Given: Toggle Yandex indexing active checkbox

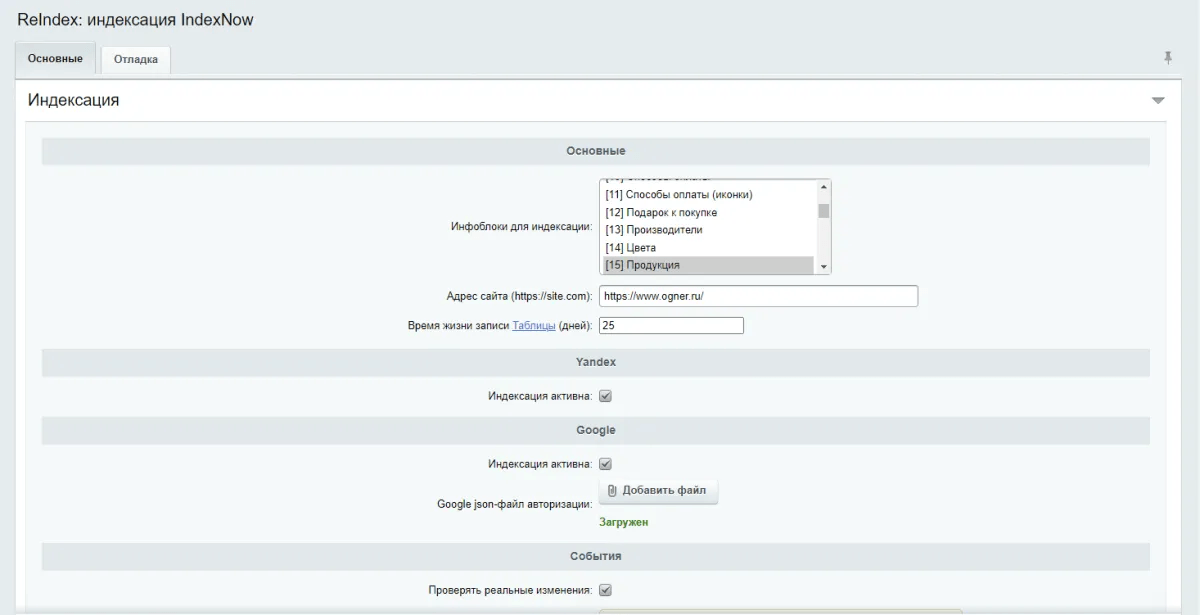Looking at the screenshot, I should click(605, 396).
